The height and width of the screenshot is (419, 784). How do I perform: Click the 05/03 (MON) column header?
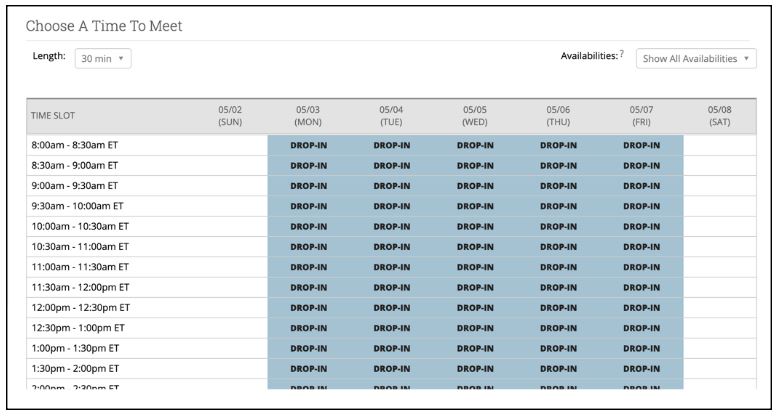coord(308,115)
